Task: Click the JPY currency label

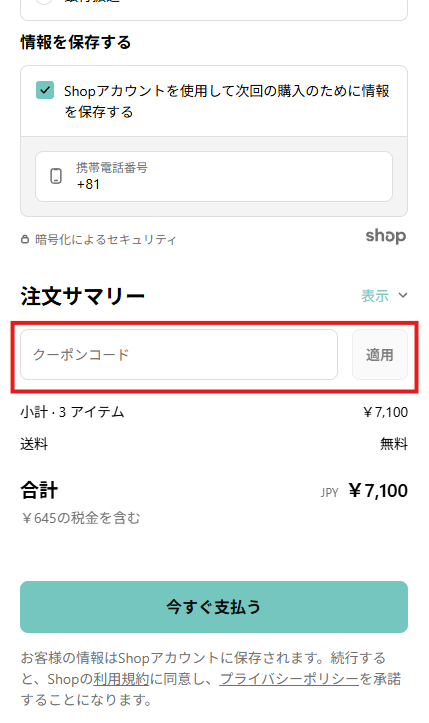Action: [x=330, y=492]
